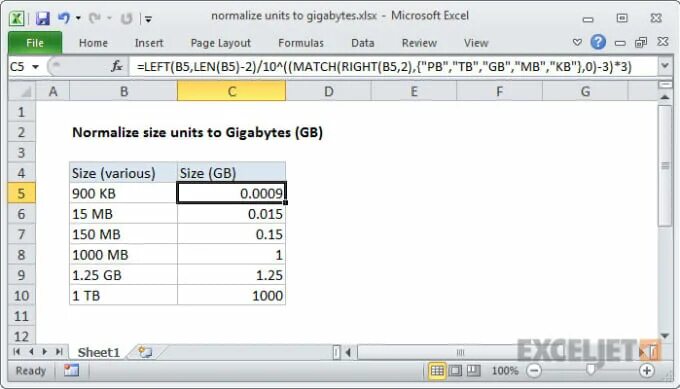
Task: Click the Excel application icon
Action: click(x=17, y=18)
